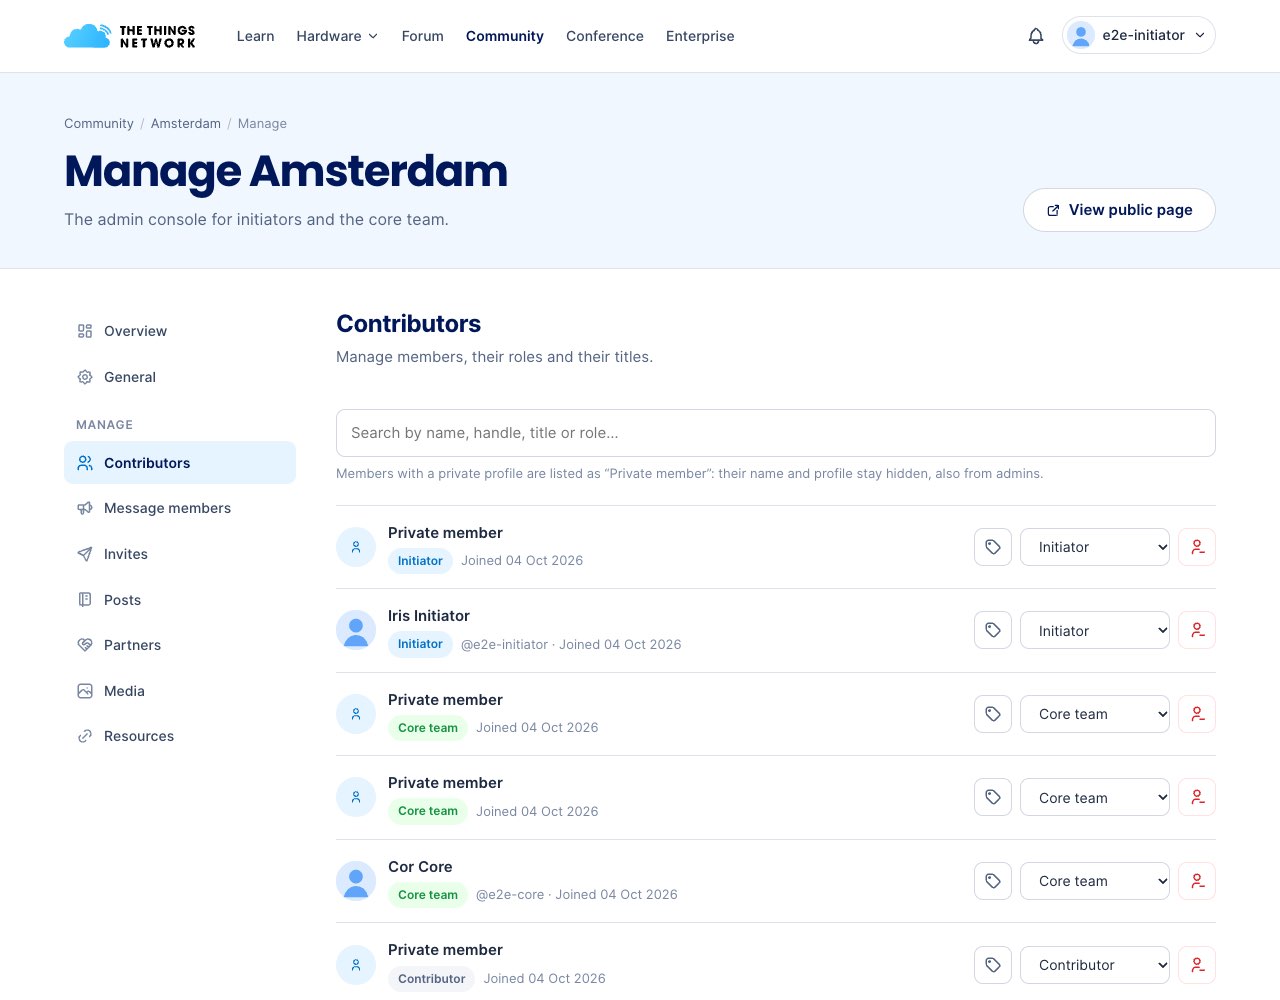Click the tag icon for the private Initiator member

(993, 547)
